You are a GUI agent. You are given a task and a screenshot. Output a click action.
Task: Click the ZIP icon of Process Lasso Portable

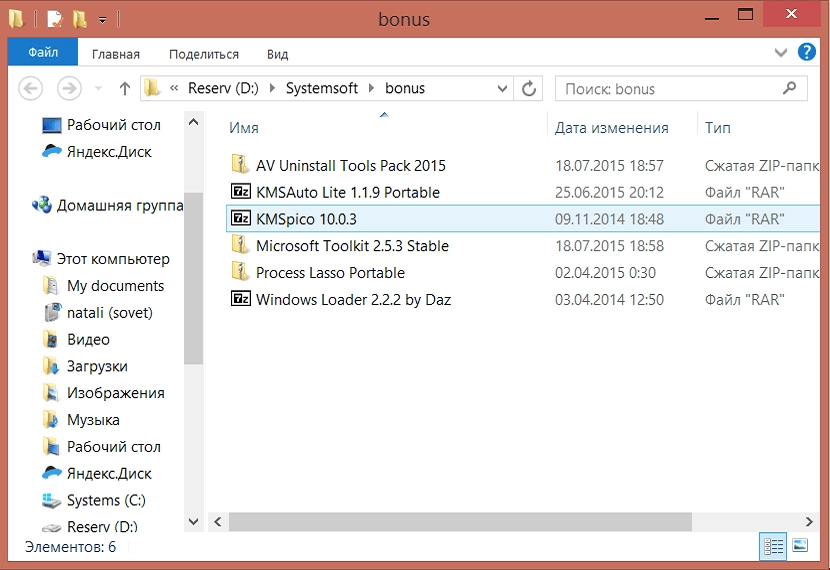240,272
